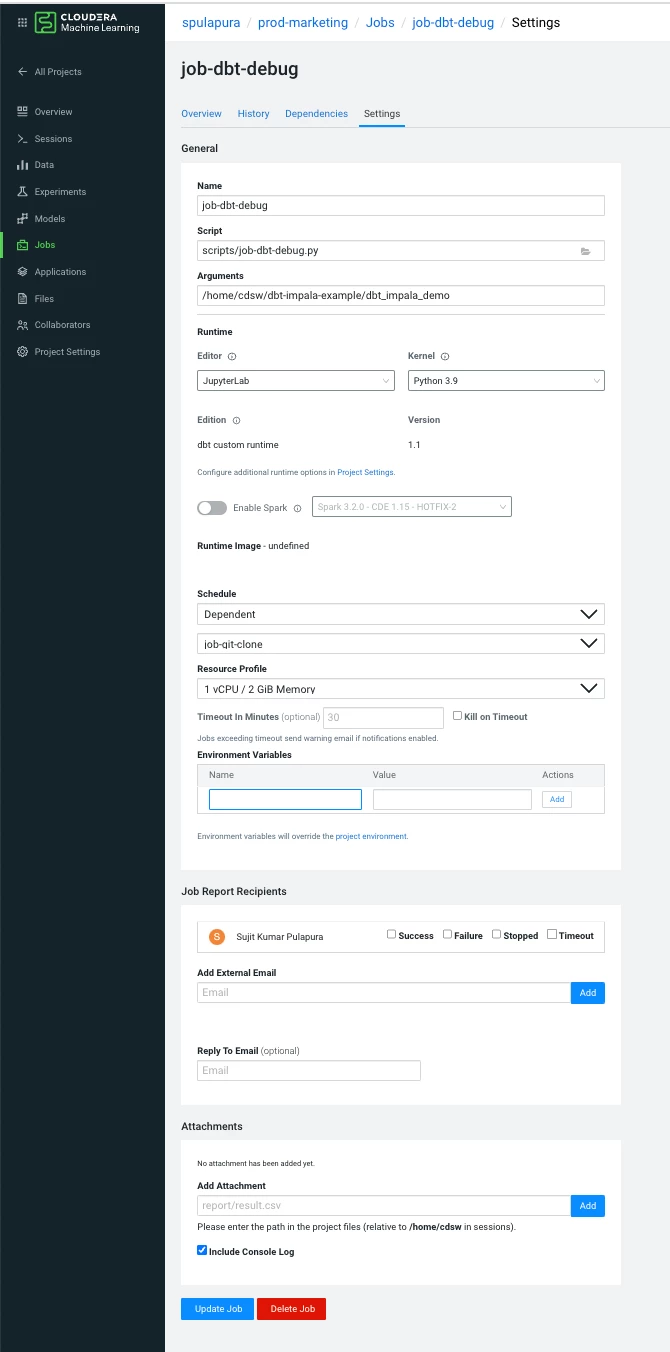Check the Kill on Timeout box

(457, 716)
